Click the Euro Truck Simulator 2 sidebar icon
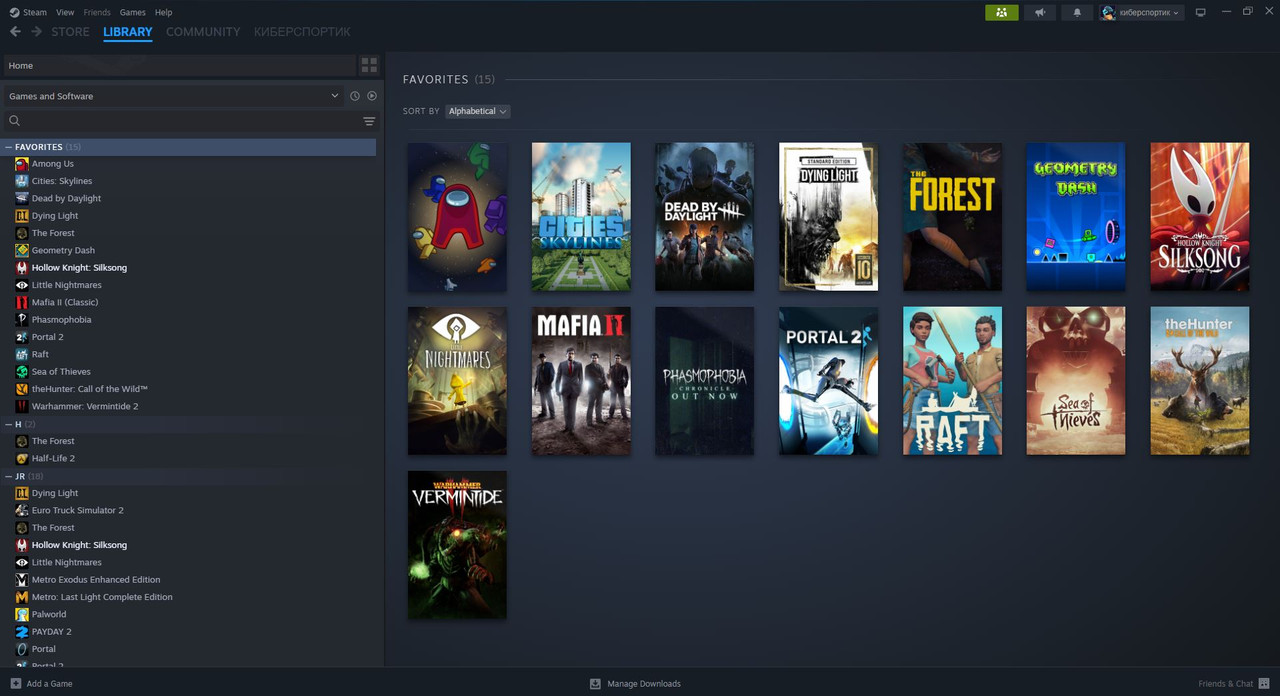The image size is (1280, 696). (22, 510)
